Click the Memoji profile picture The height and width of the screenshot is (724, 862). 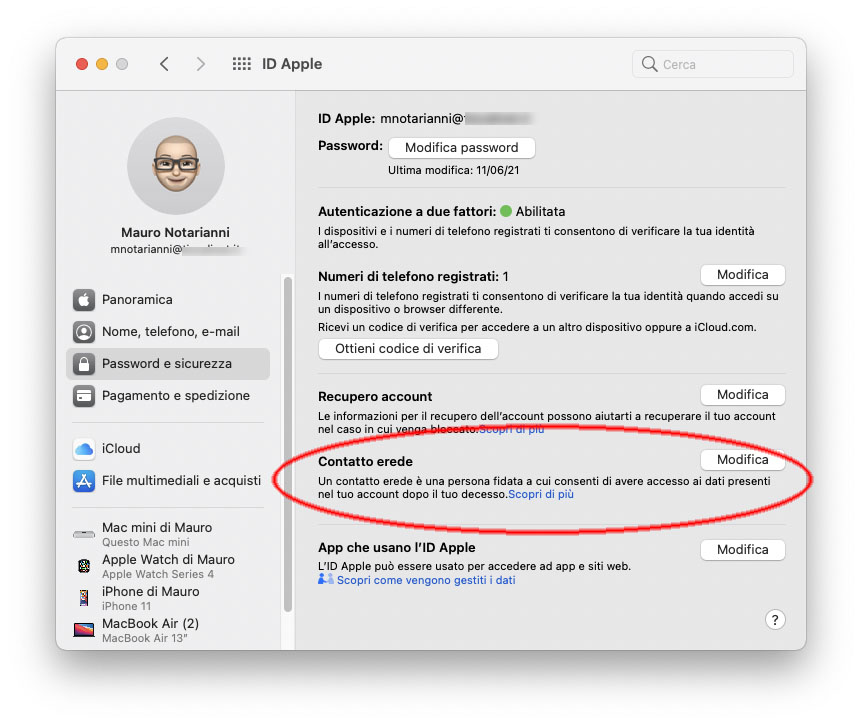pyautogui.click(x=176, y=166)
